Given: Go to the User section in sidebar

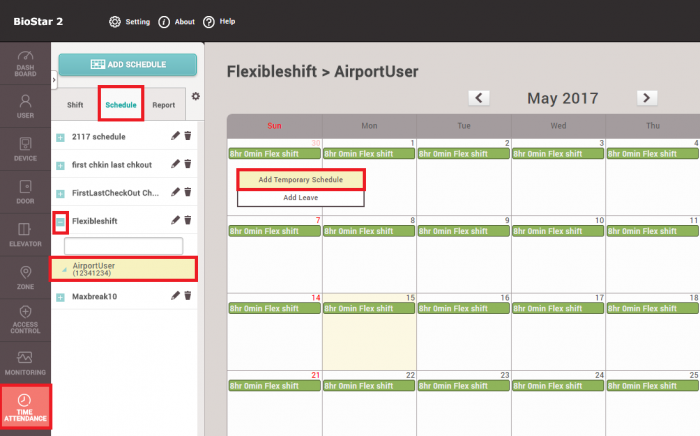Looking at the screenshot, I should pos(25,108).
